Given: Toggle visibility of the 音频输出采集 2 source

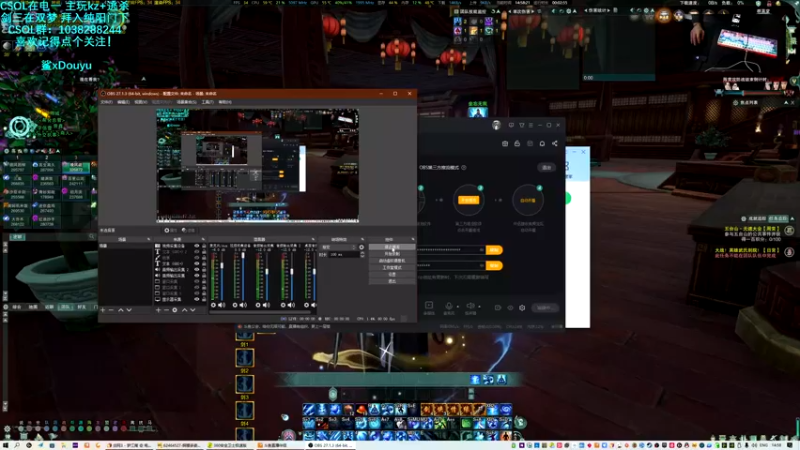Looking at the screenshot, I should tap(196, 269).
